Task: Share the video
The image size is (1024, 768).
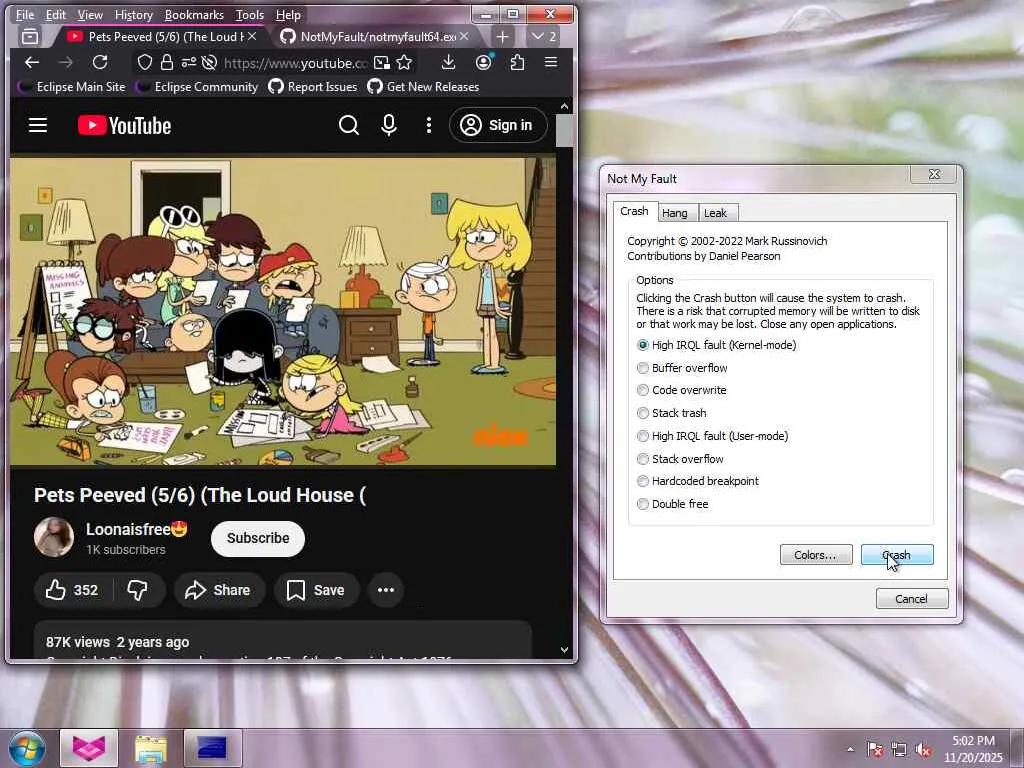Action: [218, 590]
